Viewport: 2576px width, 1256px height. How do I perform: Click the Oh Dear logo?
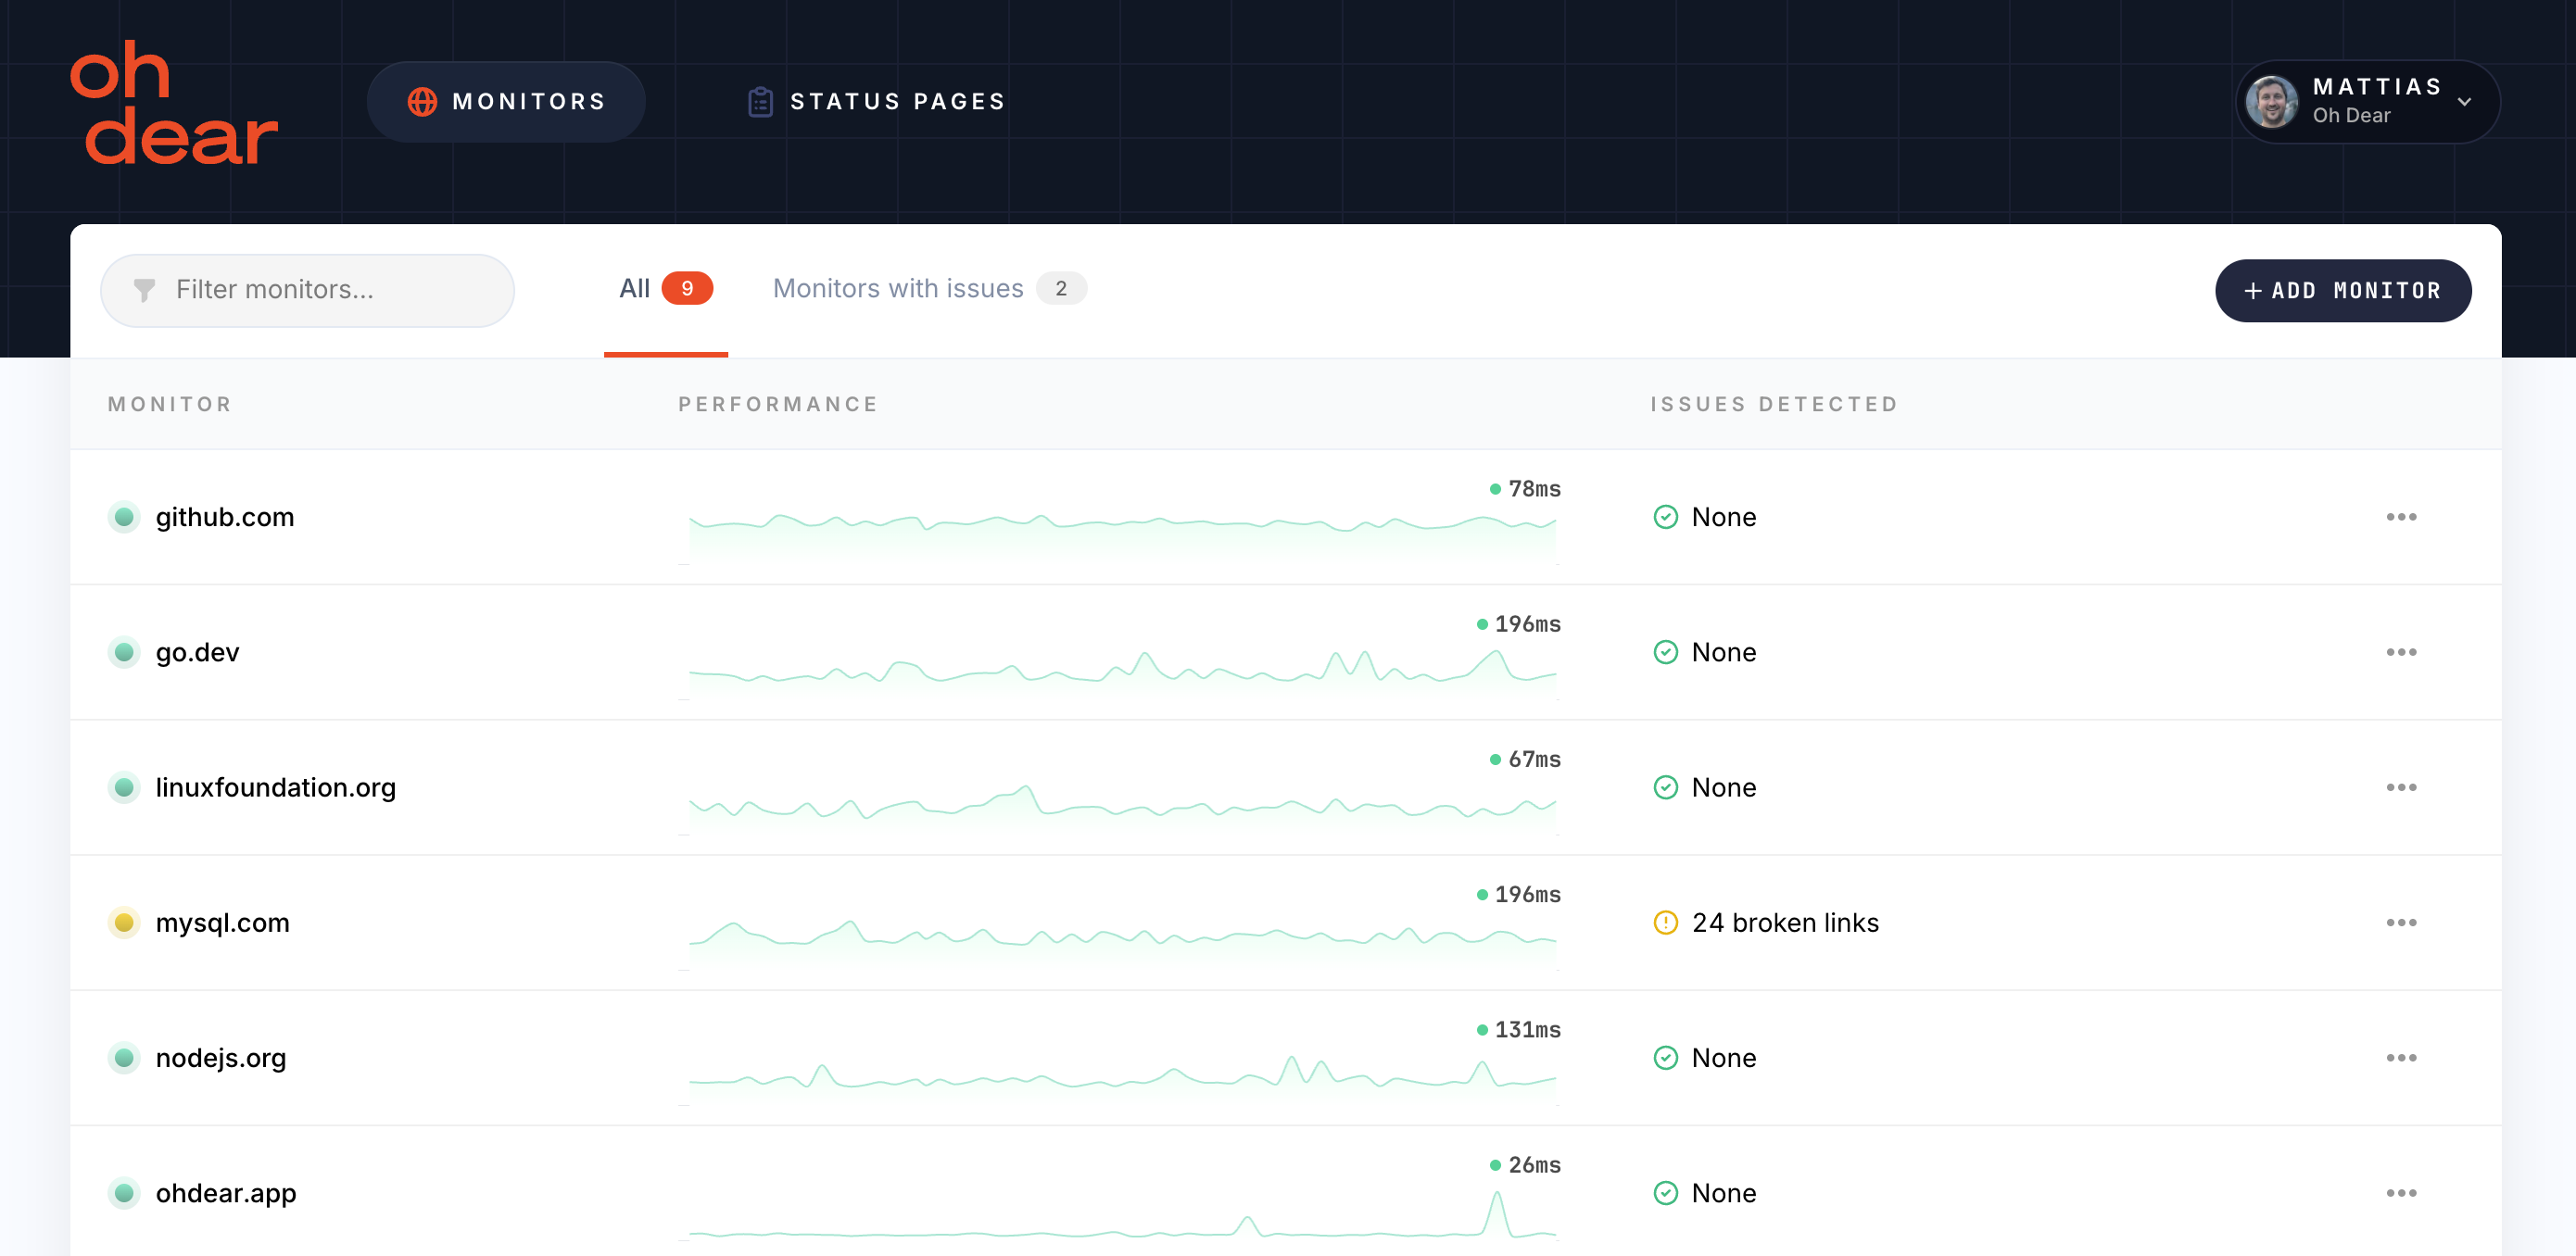tap(174, 102)
